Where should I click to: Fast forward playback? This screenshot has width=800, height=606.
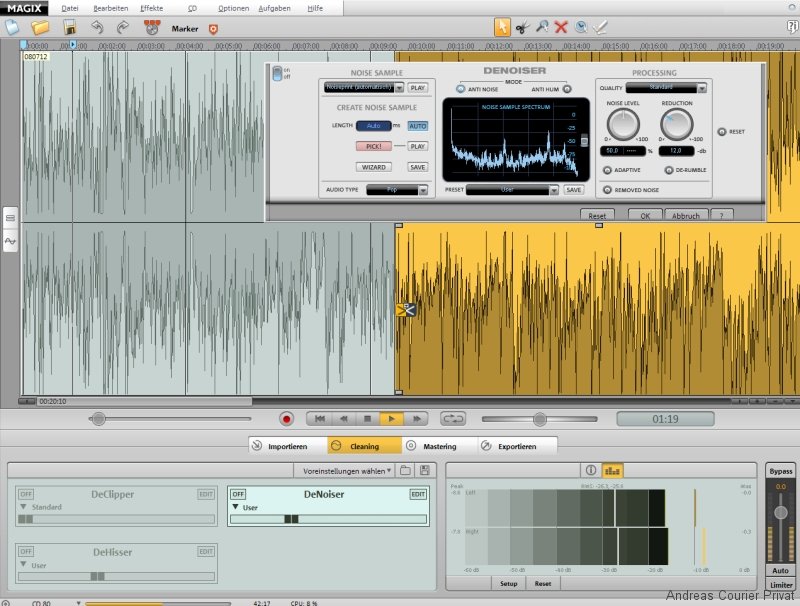pyautogui.click(x=416, y=419)
